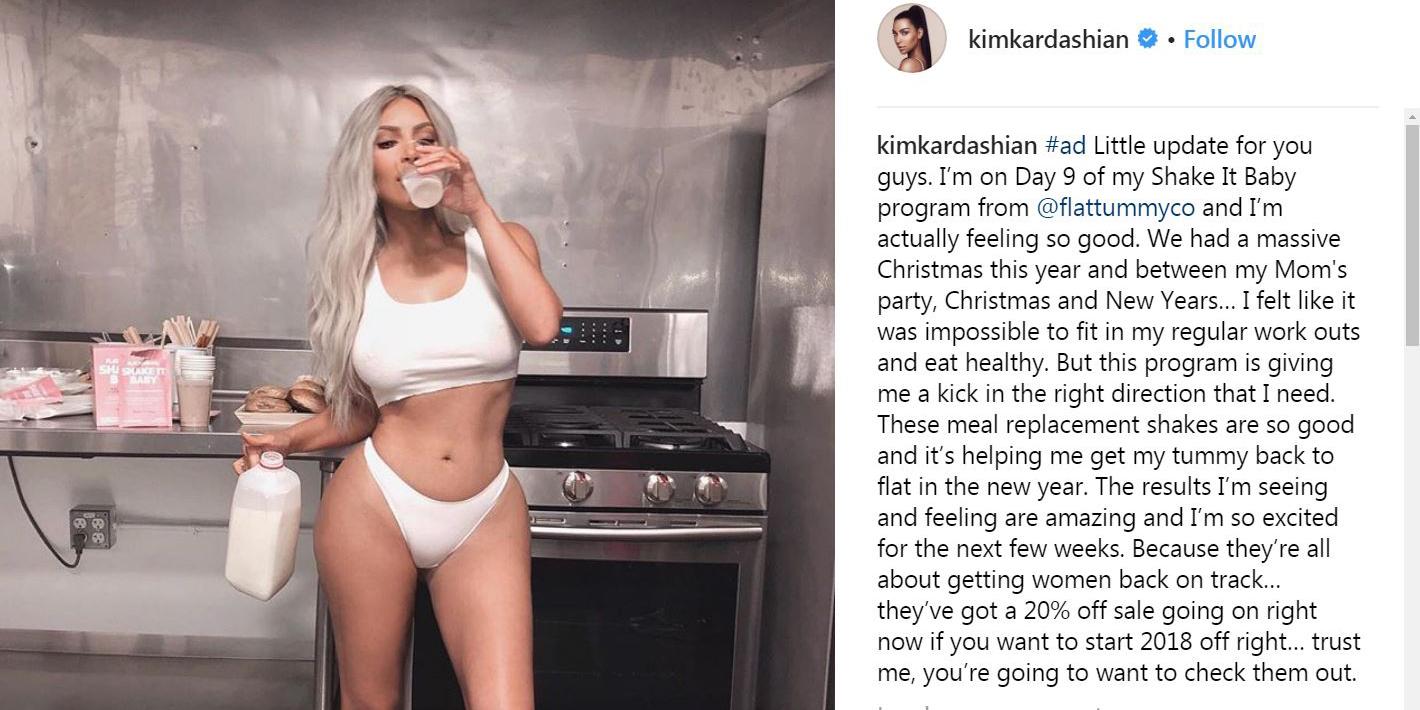Click the blue verified badge icon
Image resolution: width=1420 pixels, height=710 pixels.
click(1148, 39)
